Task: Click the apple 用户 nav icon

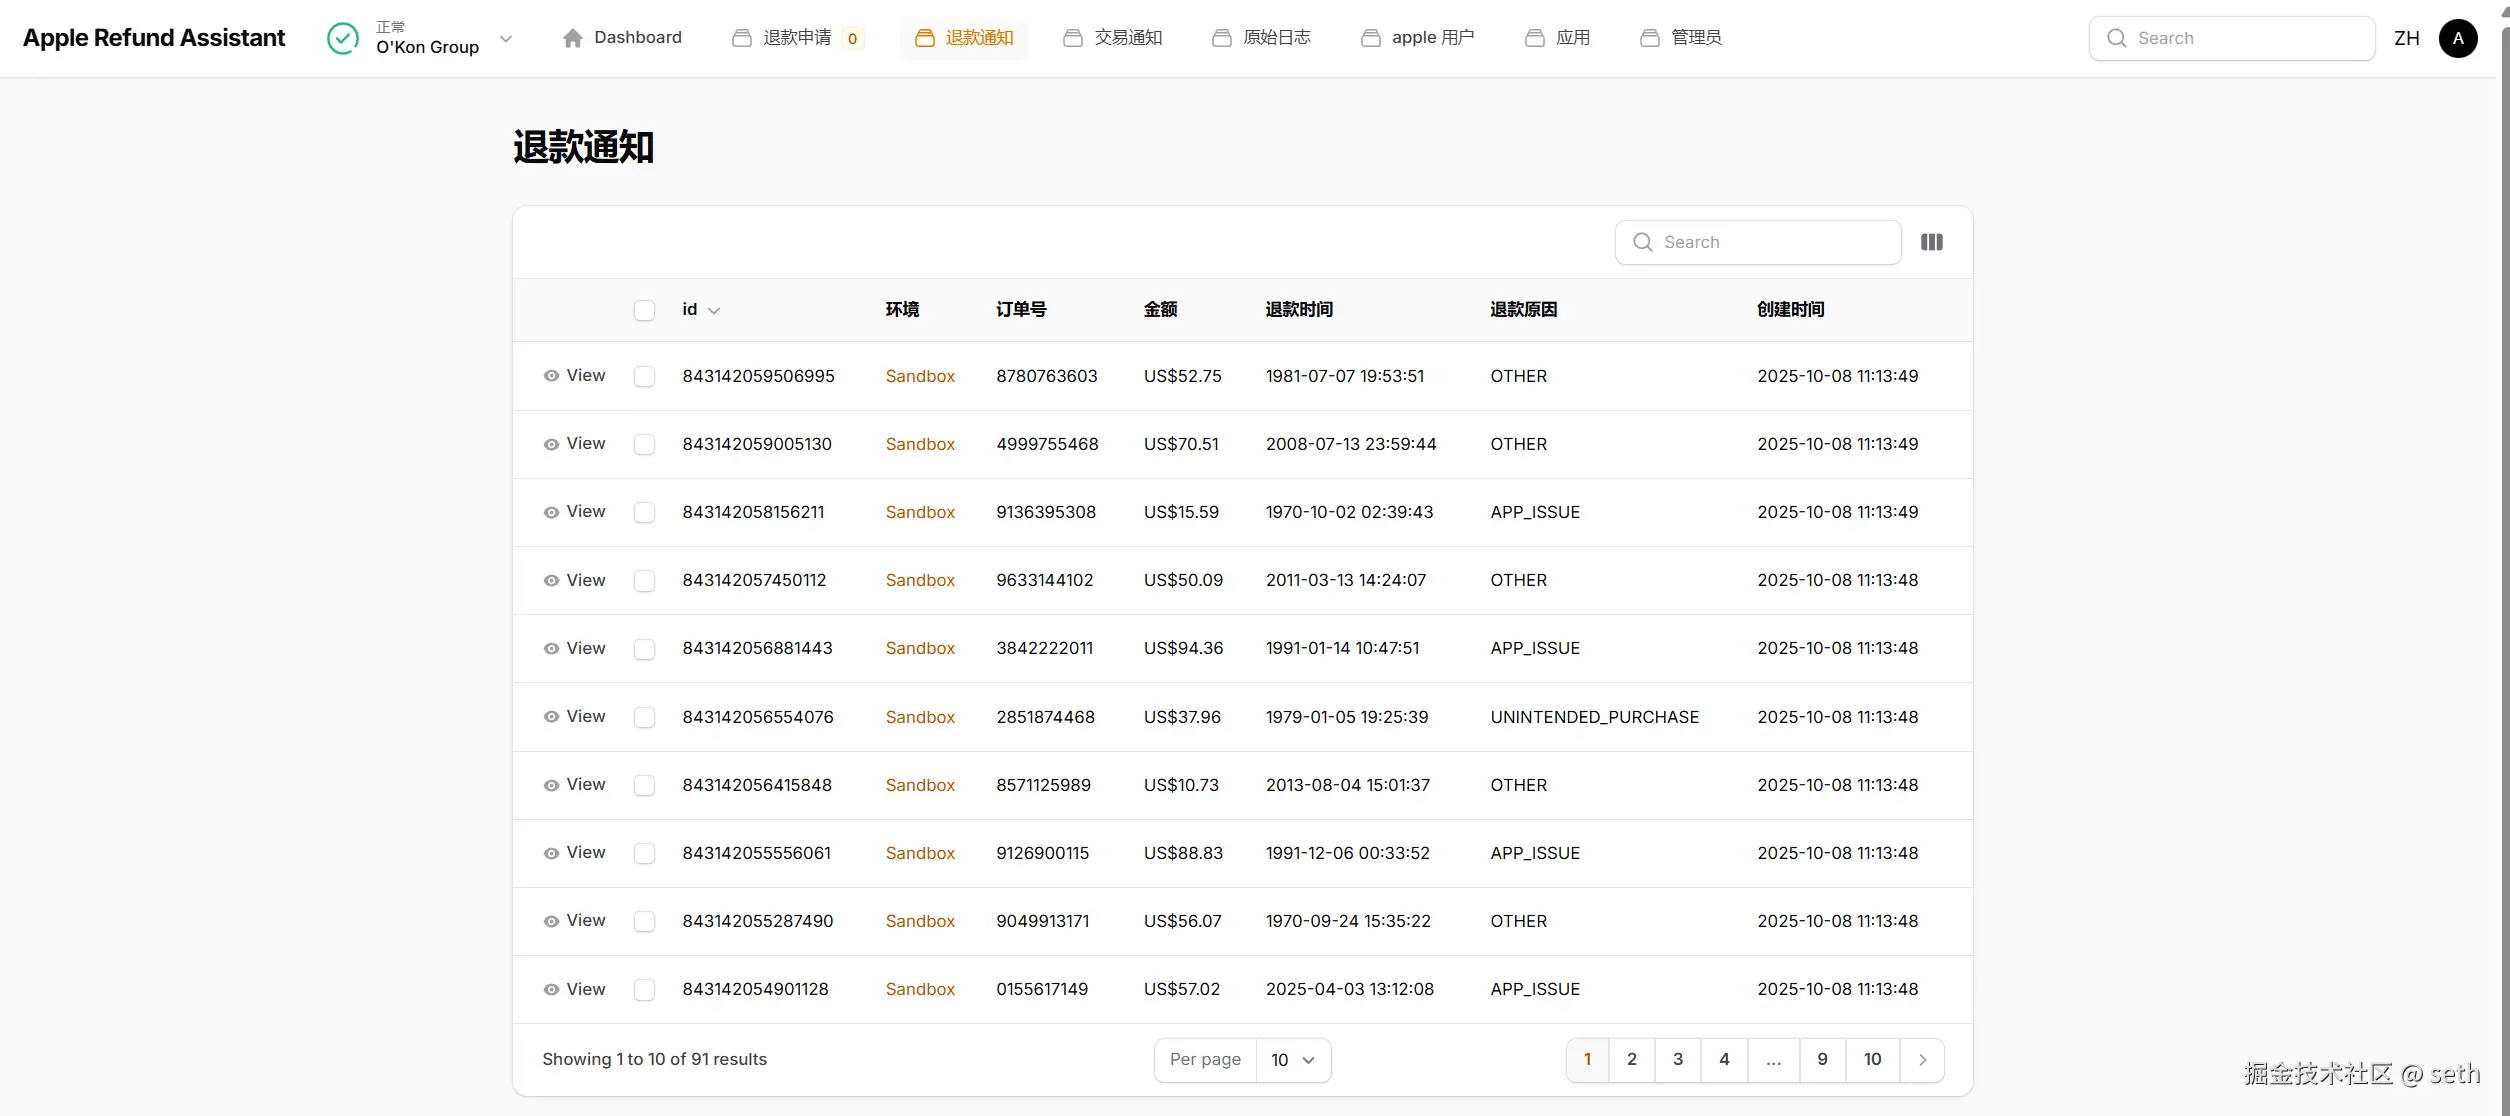Action: tap(1370, 38)
